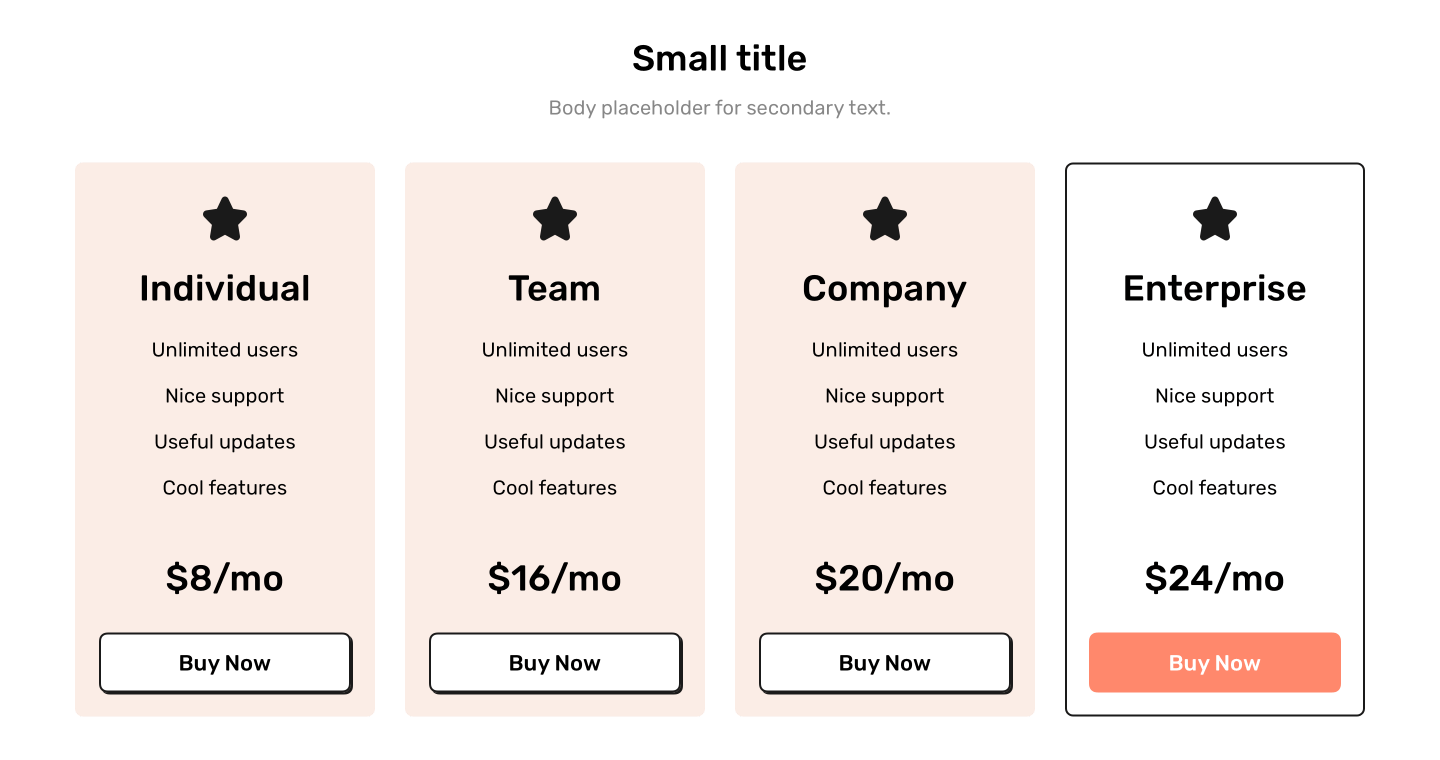1440x760 pixels.
Task: Click Cool features in Enterprise card
Action: click(1215, 488)
